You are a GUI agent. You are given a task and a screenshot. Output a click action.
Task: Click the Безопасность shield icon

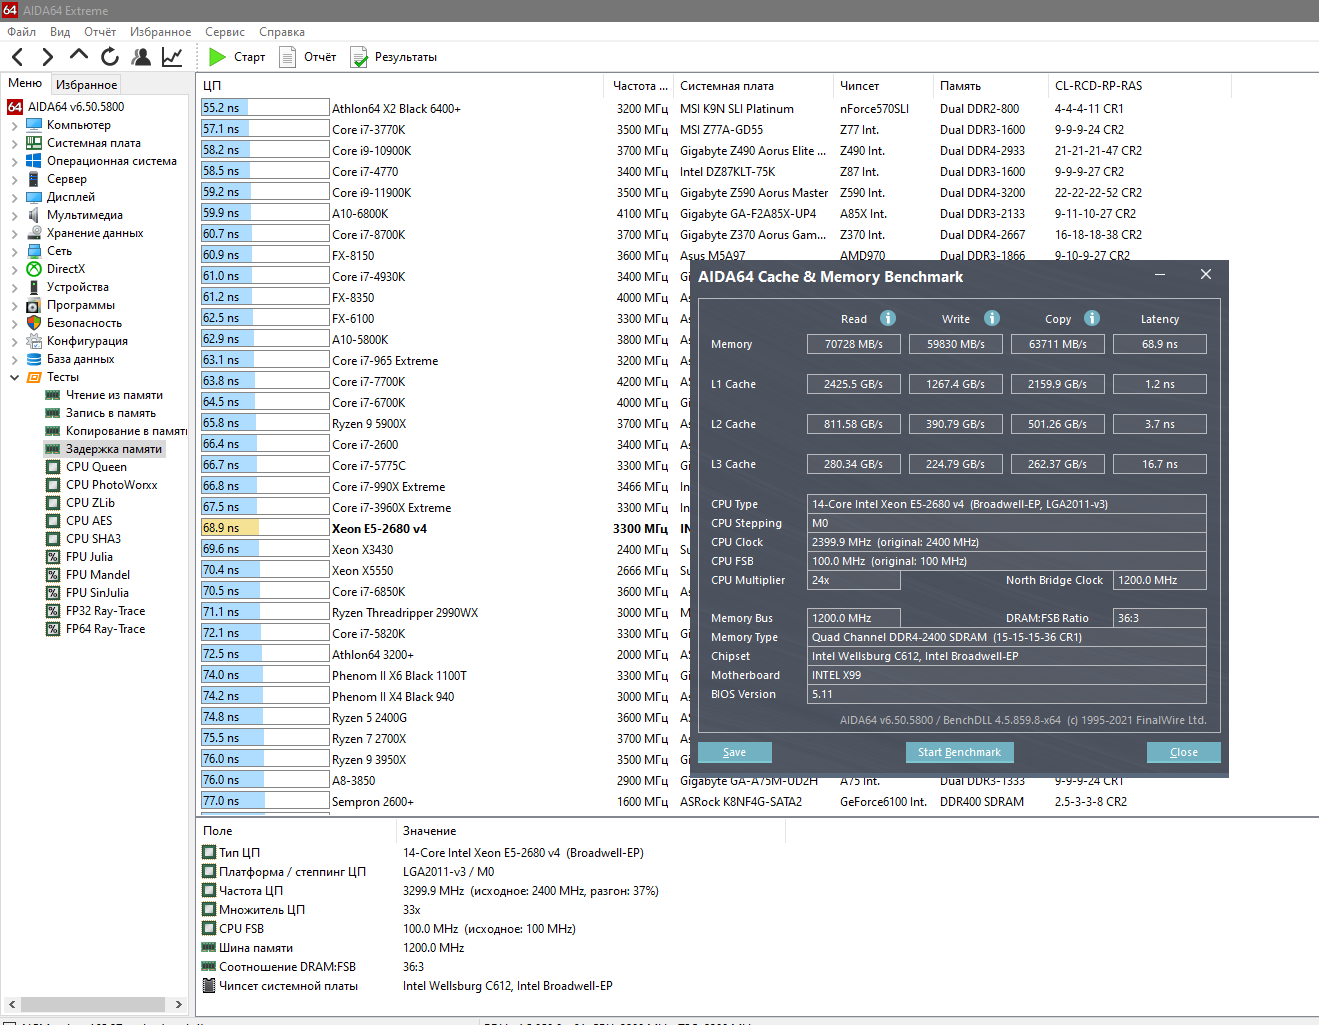pos(34,323)
